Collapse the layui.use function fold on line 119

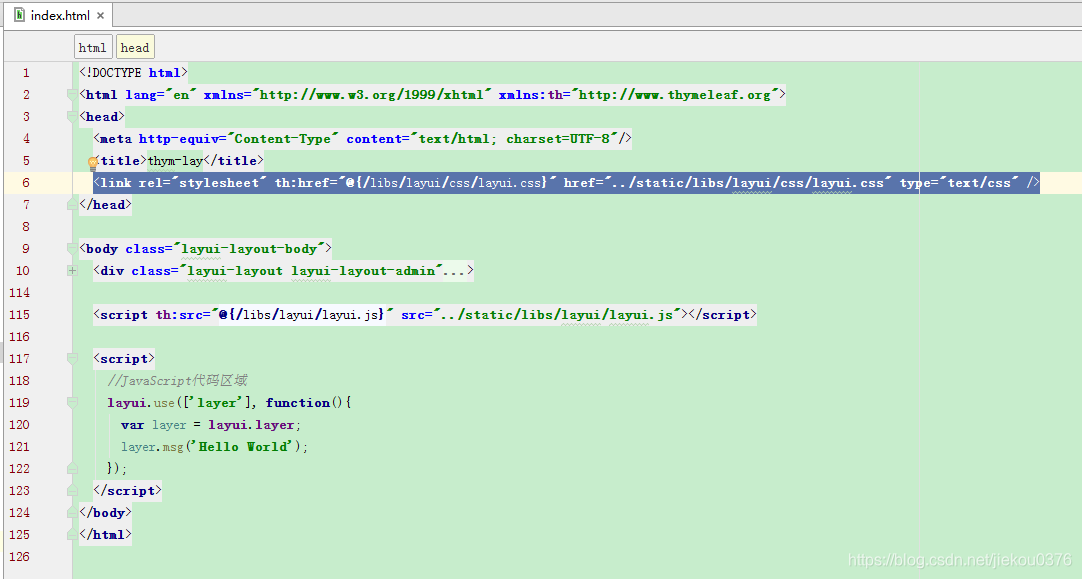click(x=72, y=402)
